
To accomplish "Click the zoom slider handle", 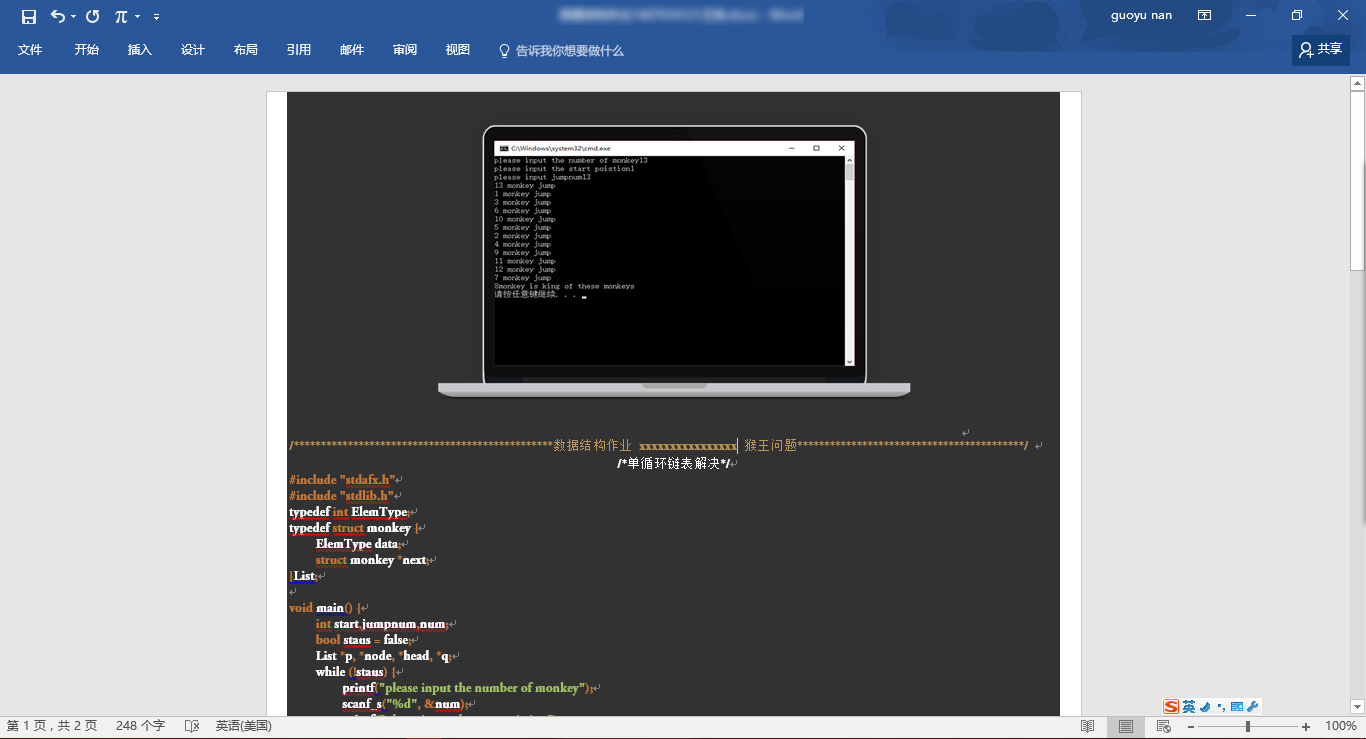I will 1247,726.
